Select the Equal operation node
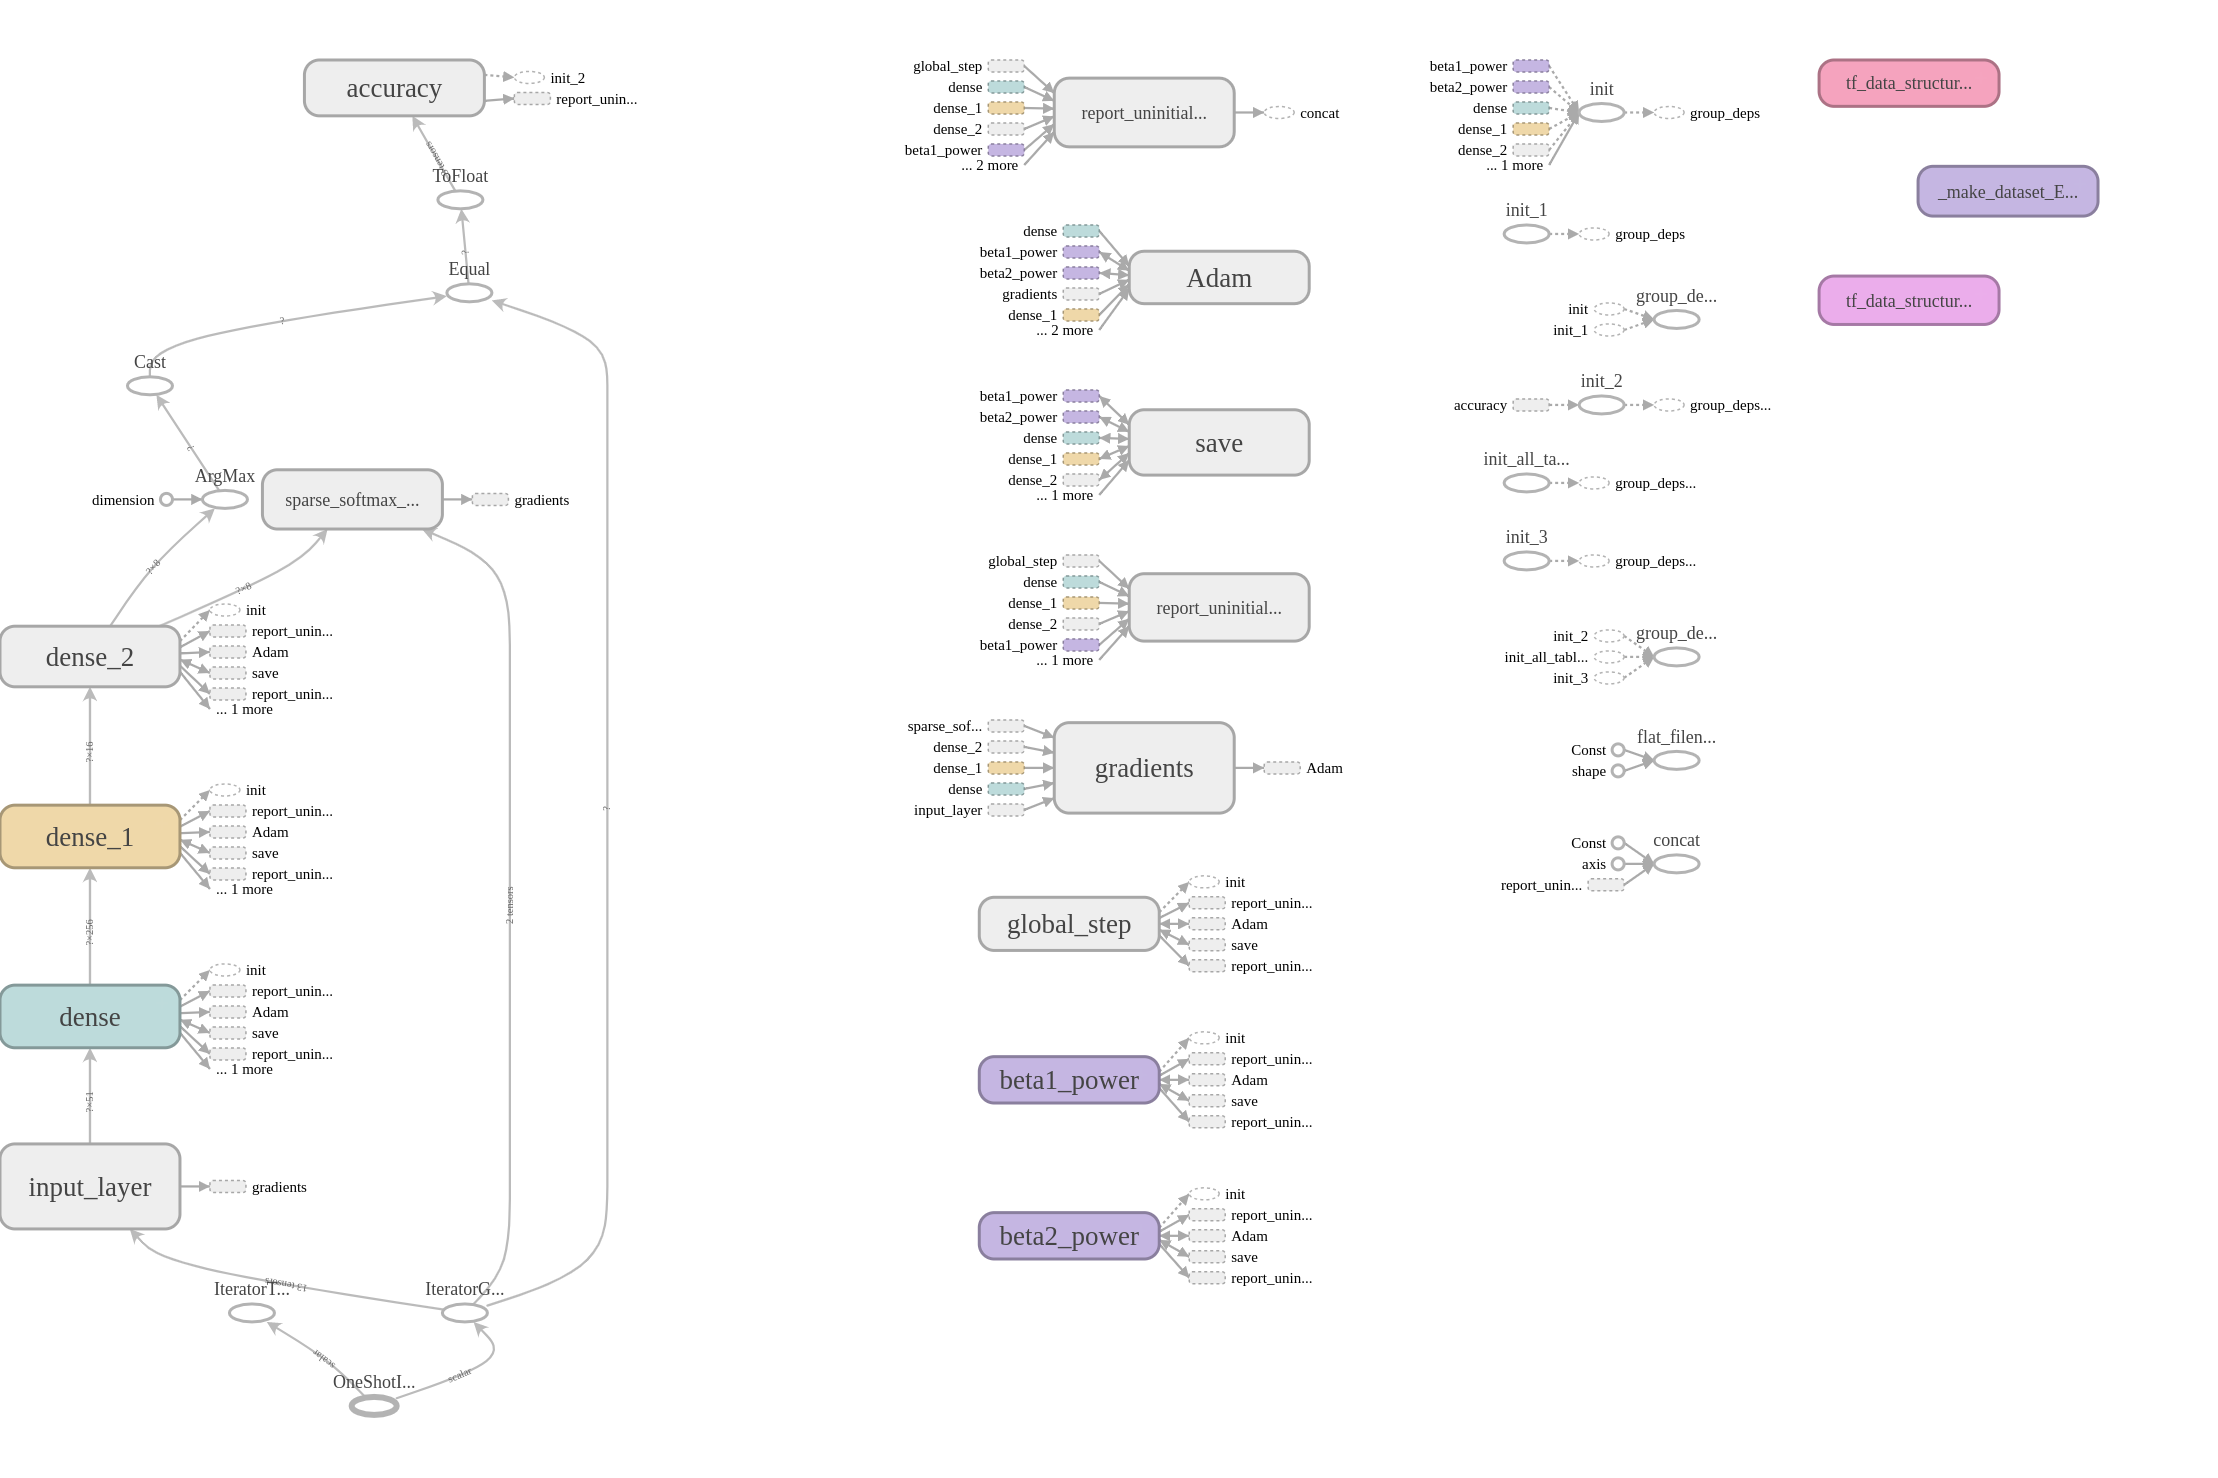The image size is (2218, 1478). [469, 293]
